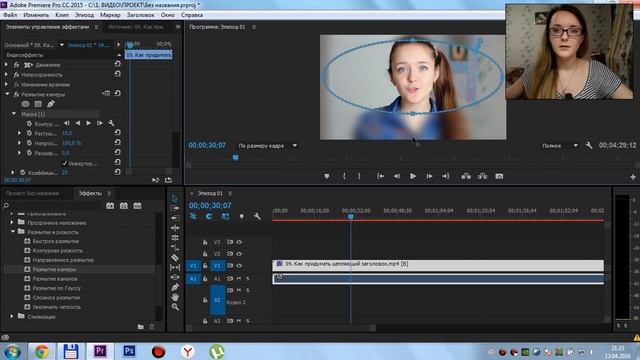Play the program monitor video
Viewport: 640px width, 360px height.
click(413, 176)
